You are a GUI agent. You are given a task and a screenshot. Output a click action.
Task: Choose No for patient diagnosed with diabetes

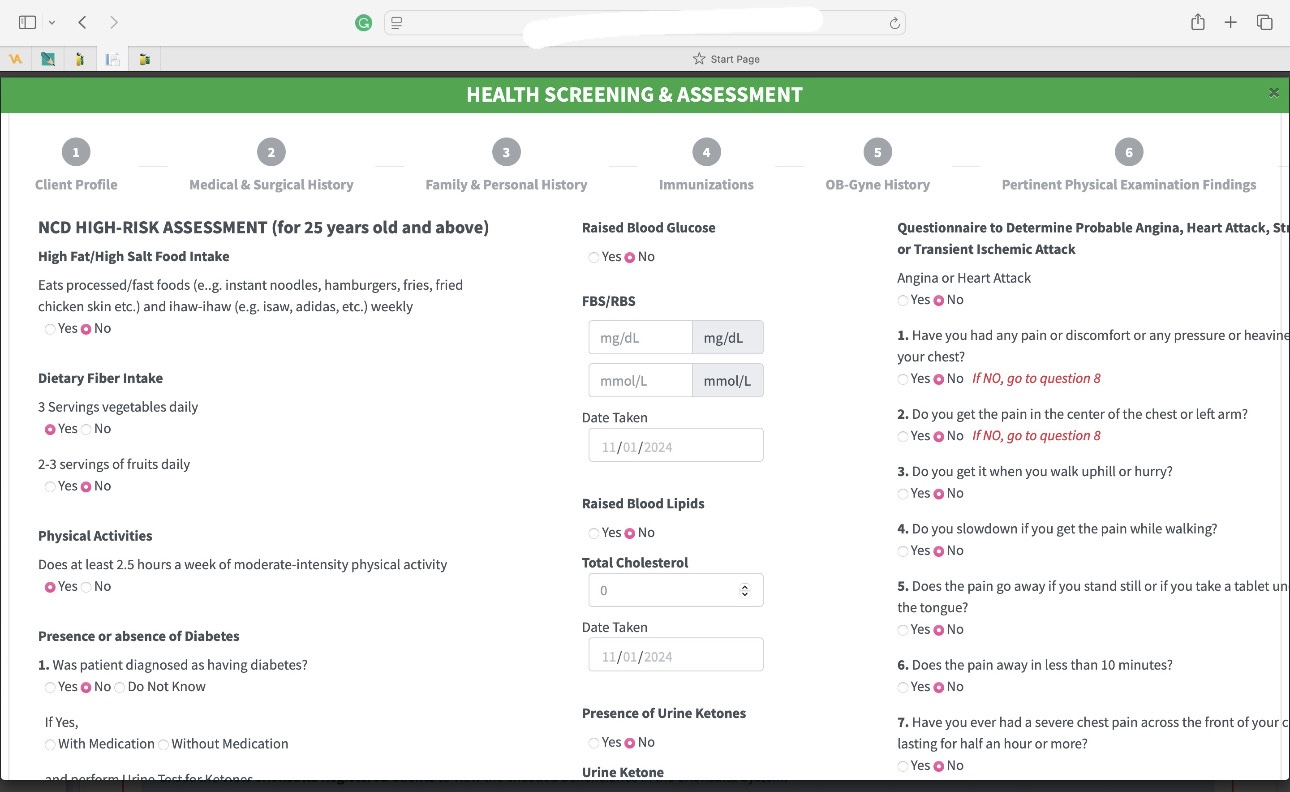(x=86, y=687)
